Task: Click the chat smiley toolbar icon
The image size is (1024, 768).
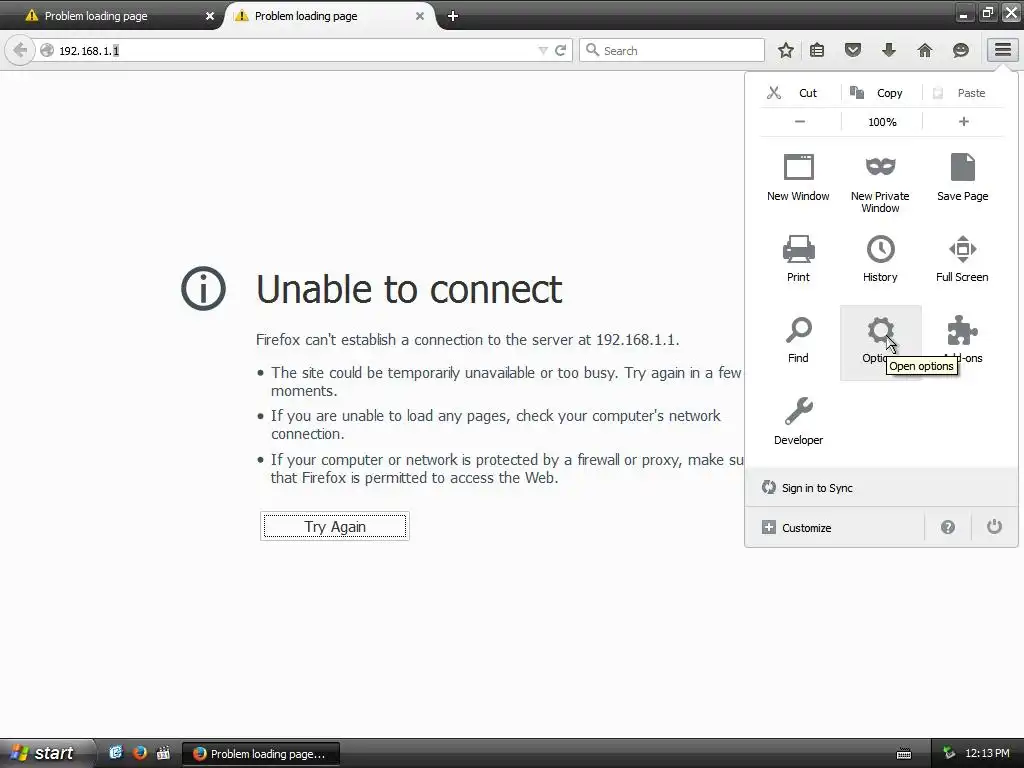Action: coord(961,50)
